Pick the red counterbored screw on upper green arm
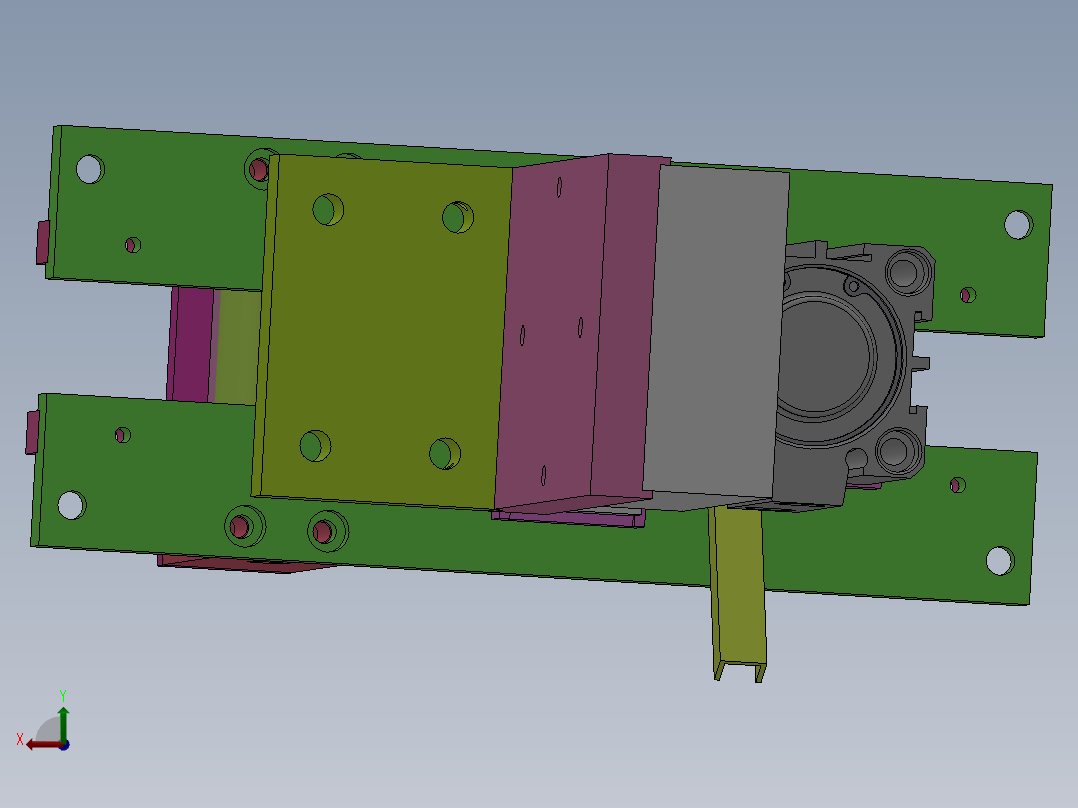The image size is (1078, 808). (259, 168)
